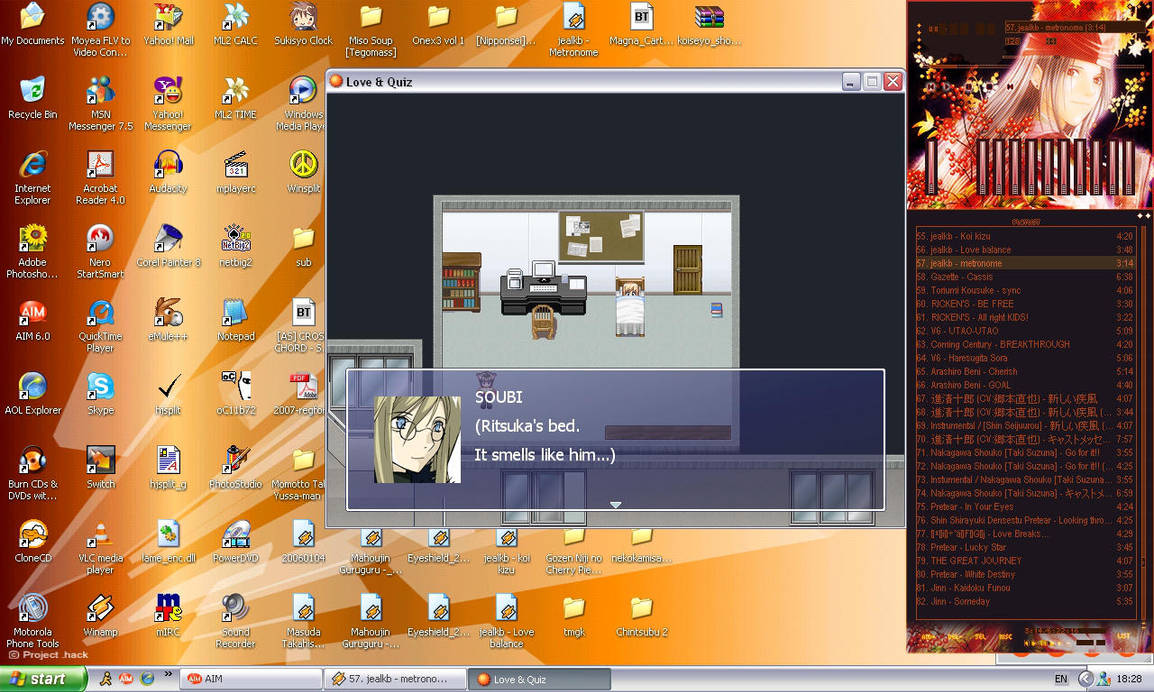Screen dimensions: 1154x692
Task: Select track 62 V6 - UTAO-UTAO
Action: coord(1024,331)
